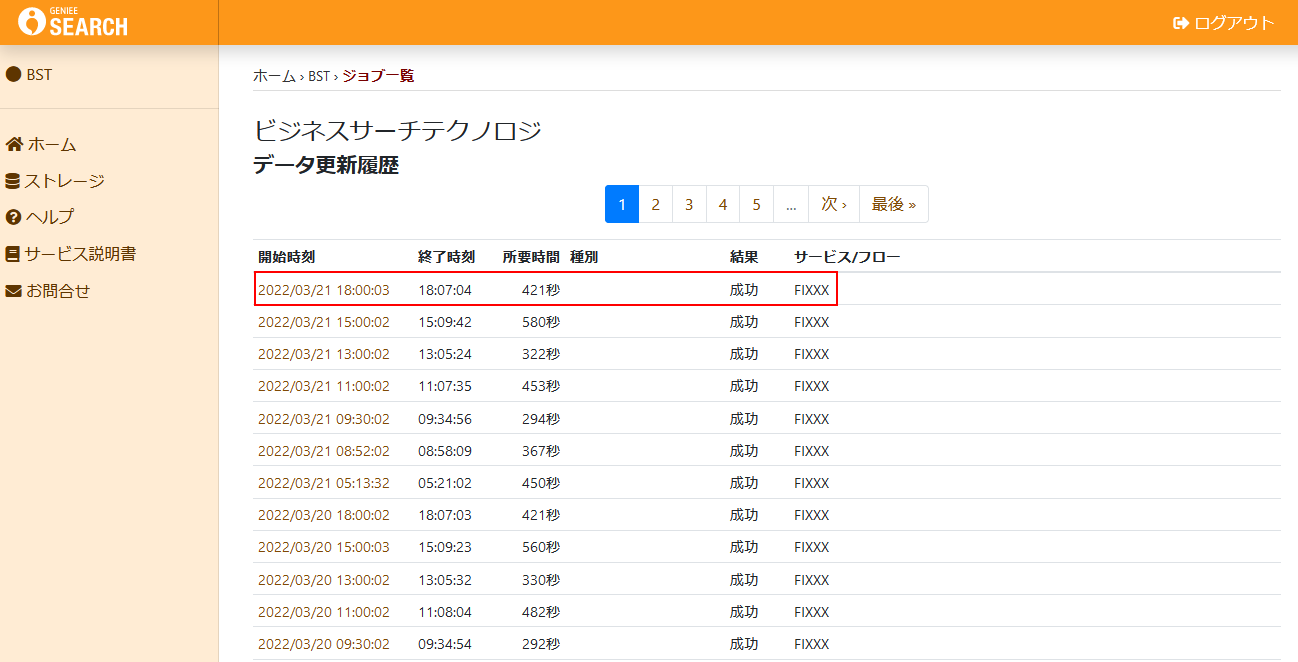This screenshot has width=1298, height=662.
Task: Open job 2022/03/21 08:52:02
Action: tap(324, 450)
